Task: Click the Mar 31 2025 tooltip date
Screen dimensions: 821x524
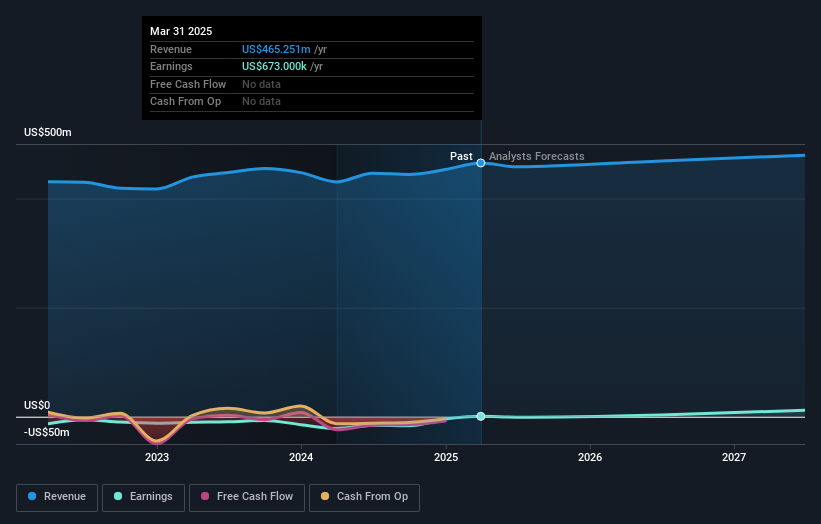Action: [181, 31]
